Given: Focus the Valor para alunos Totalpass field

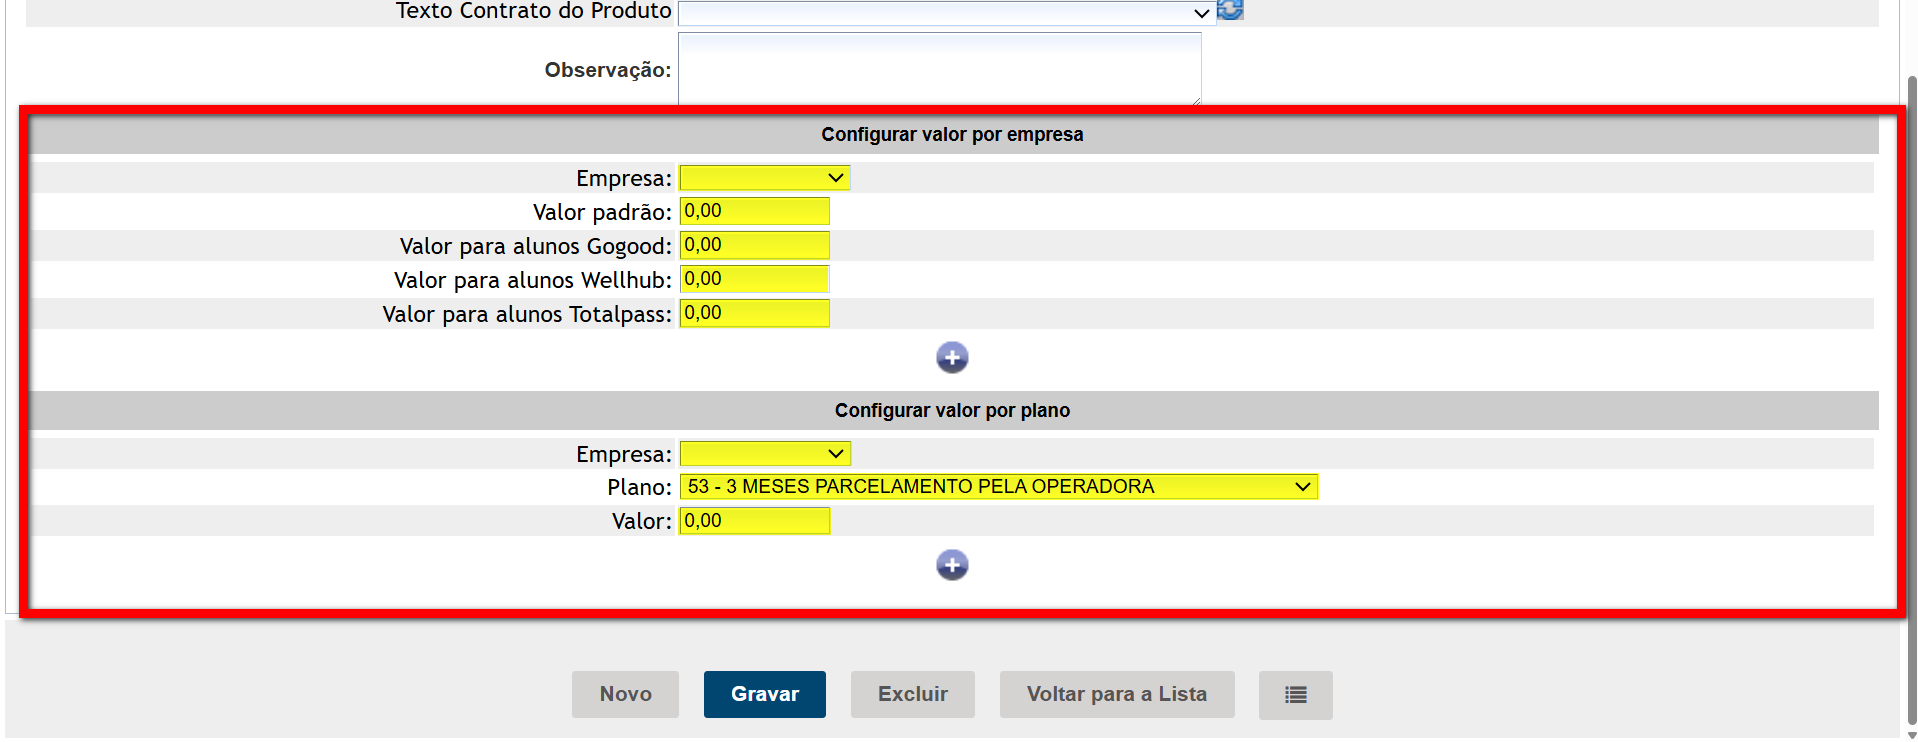Looking at the screenshot, I should (x=755, y=314).
